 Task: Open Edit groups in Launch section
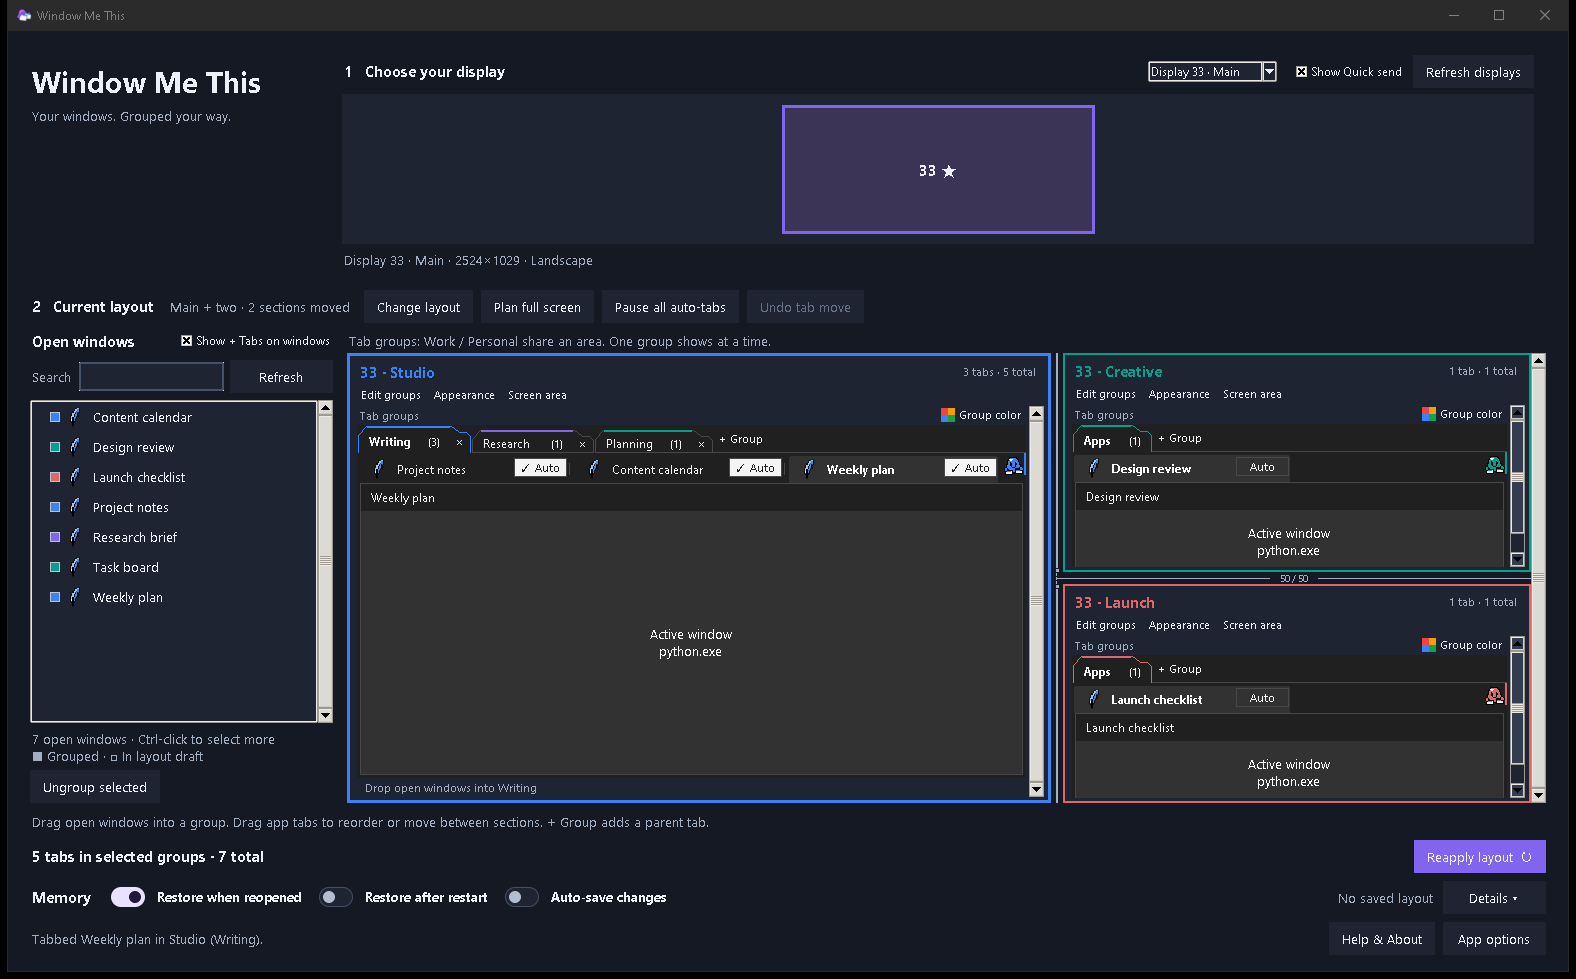pos(1105,625)
